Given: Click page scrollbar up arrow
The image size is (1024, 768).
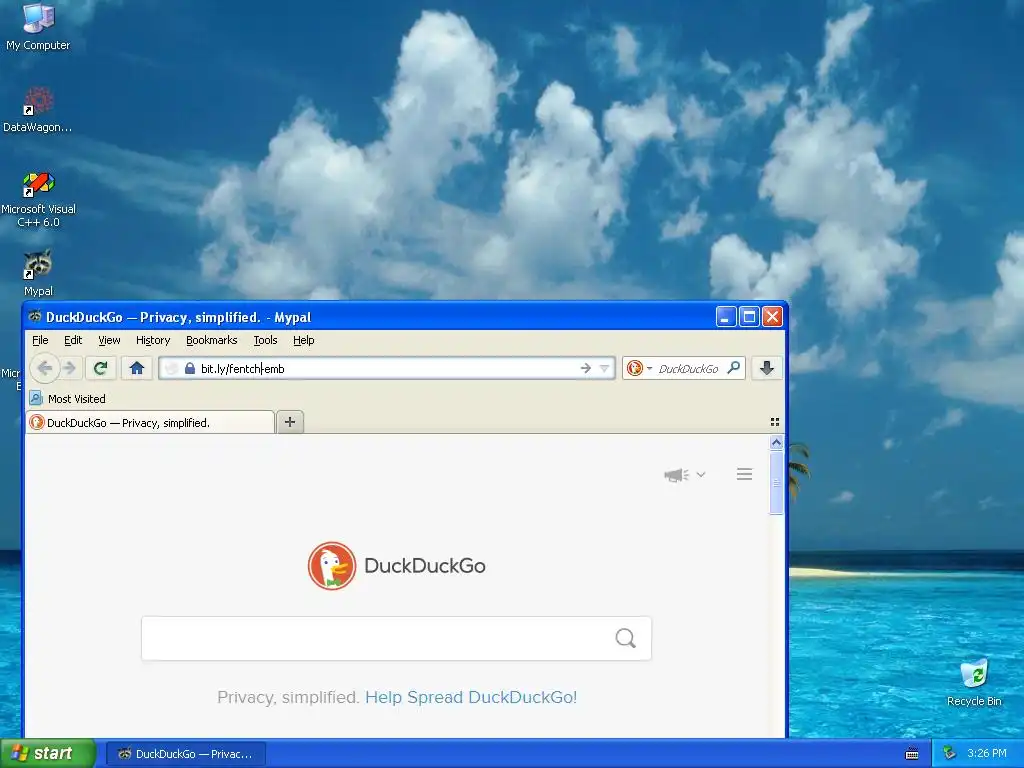Looking at the screenshot, I should pyautogui.click(x=776, y=443).
